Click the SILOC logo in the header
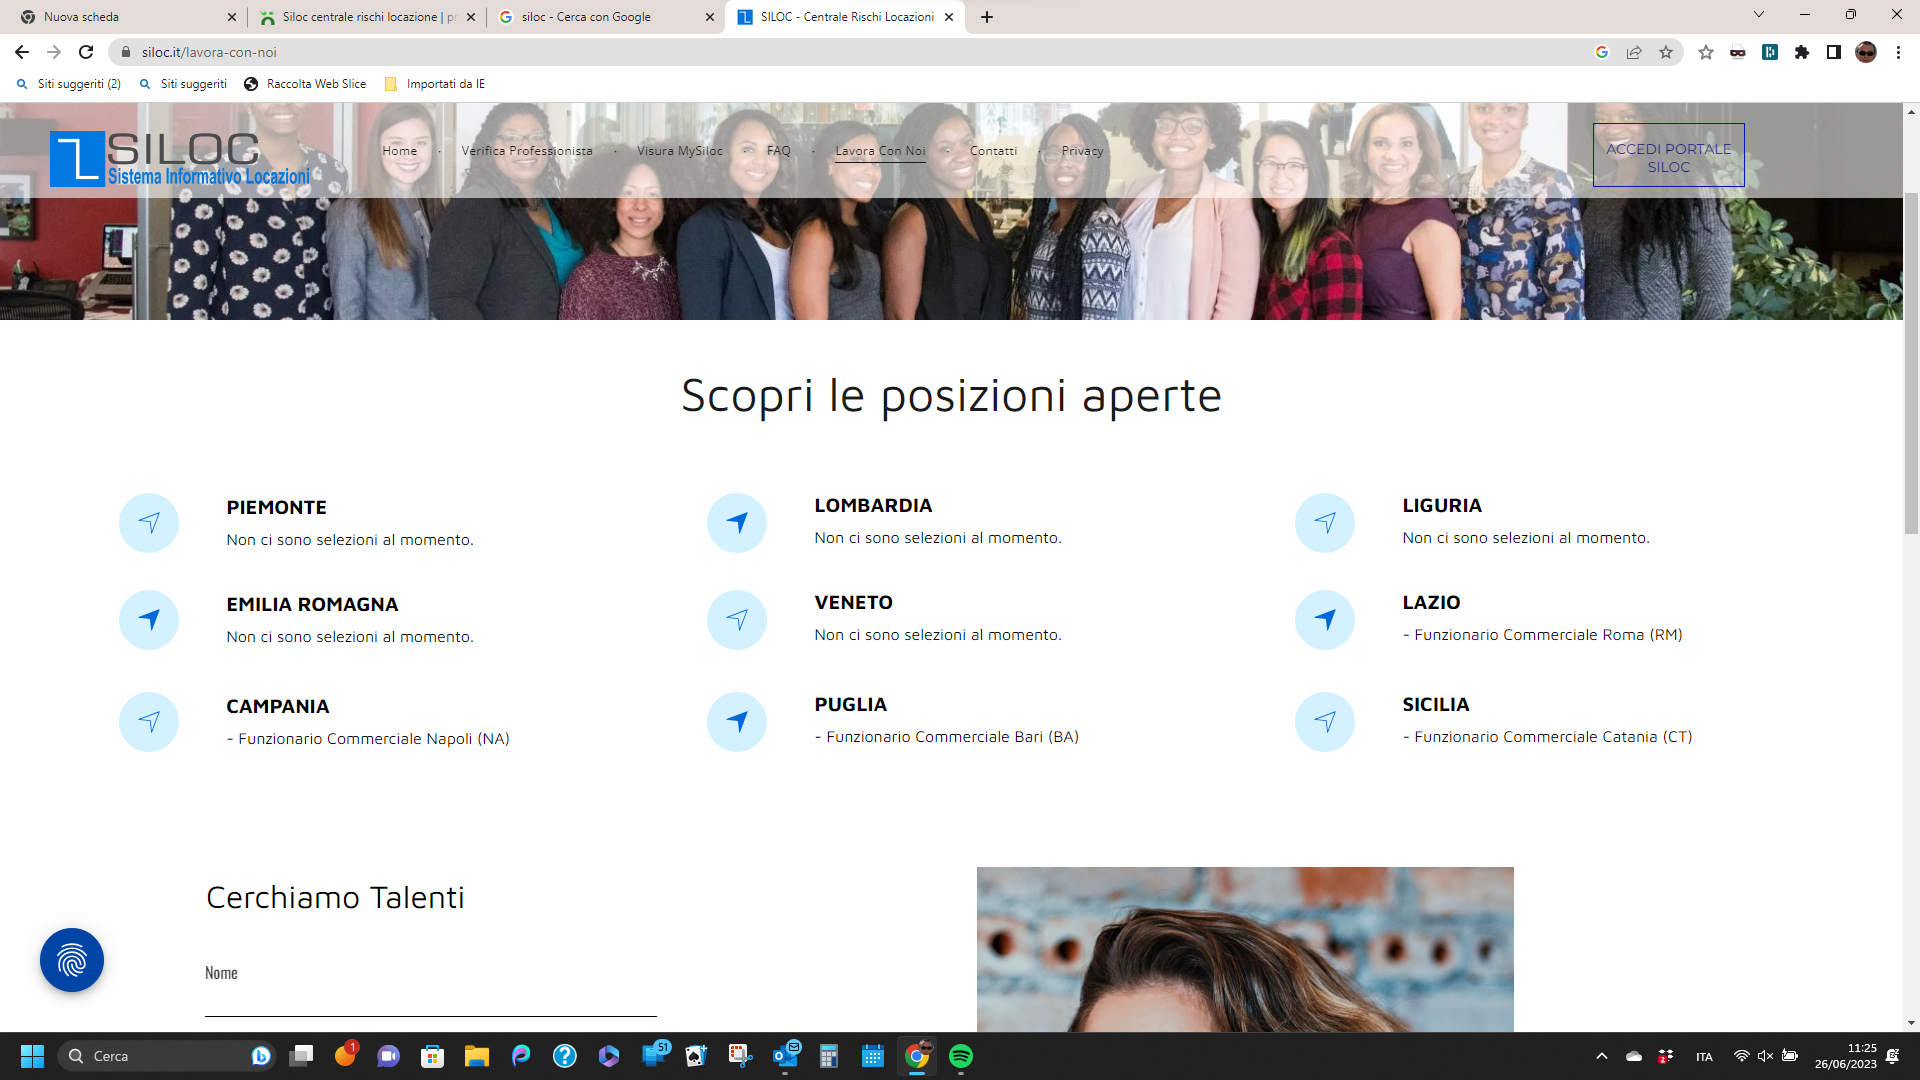 click(x=180, y=159)
